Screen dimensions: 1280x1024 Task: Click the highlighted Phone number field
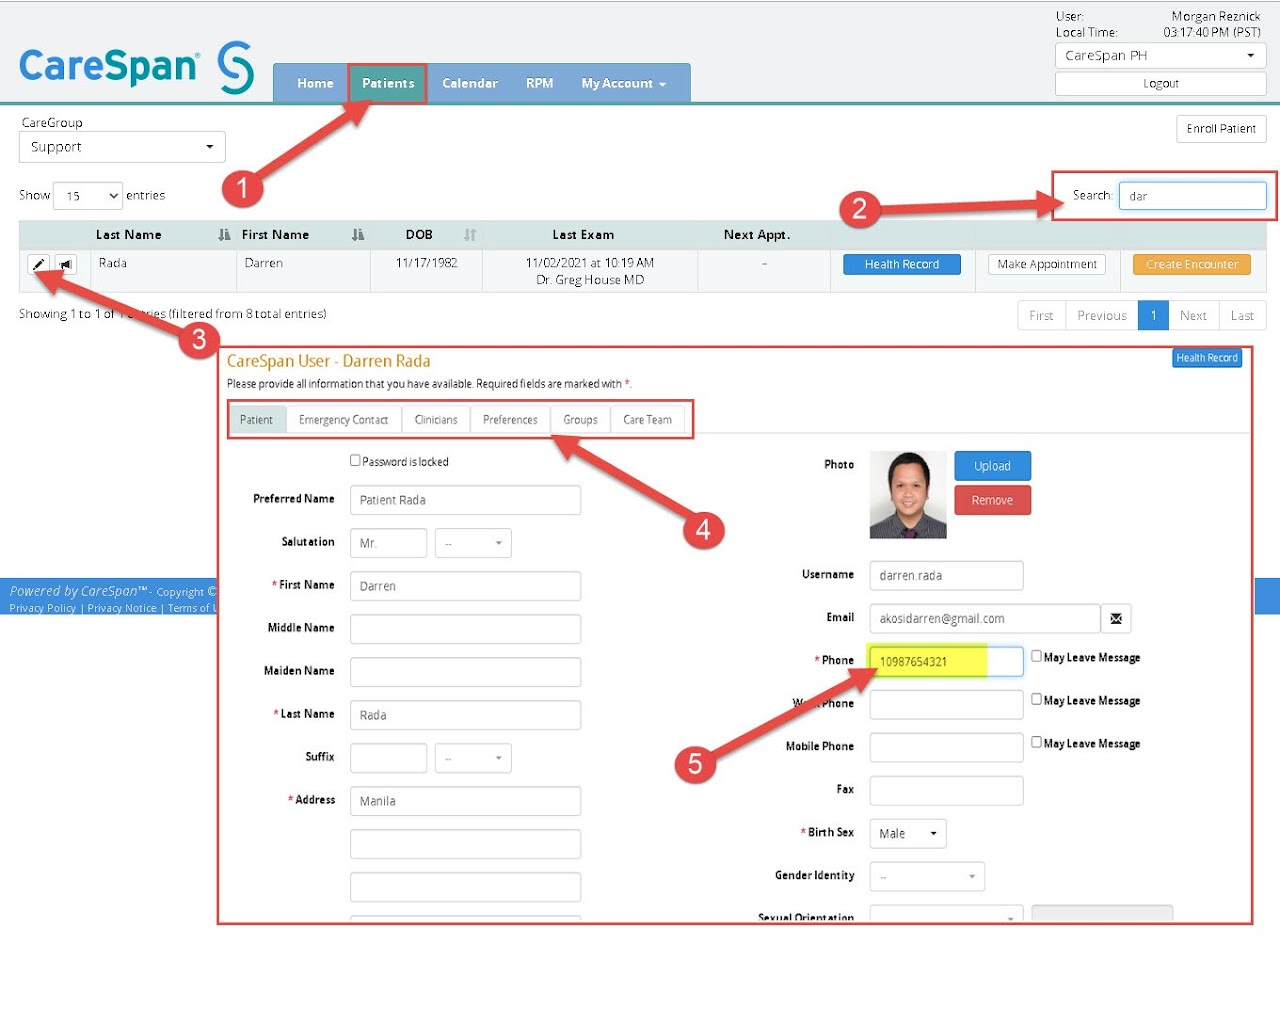click(946, 662)
